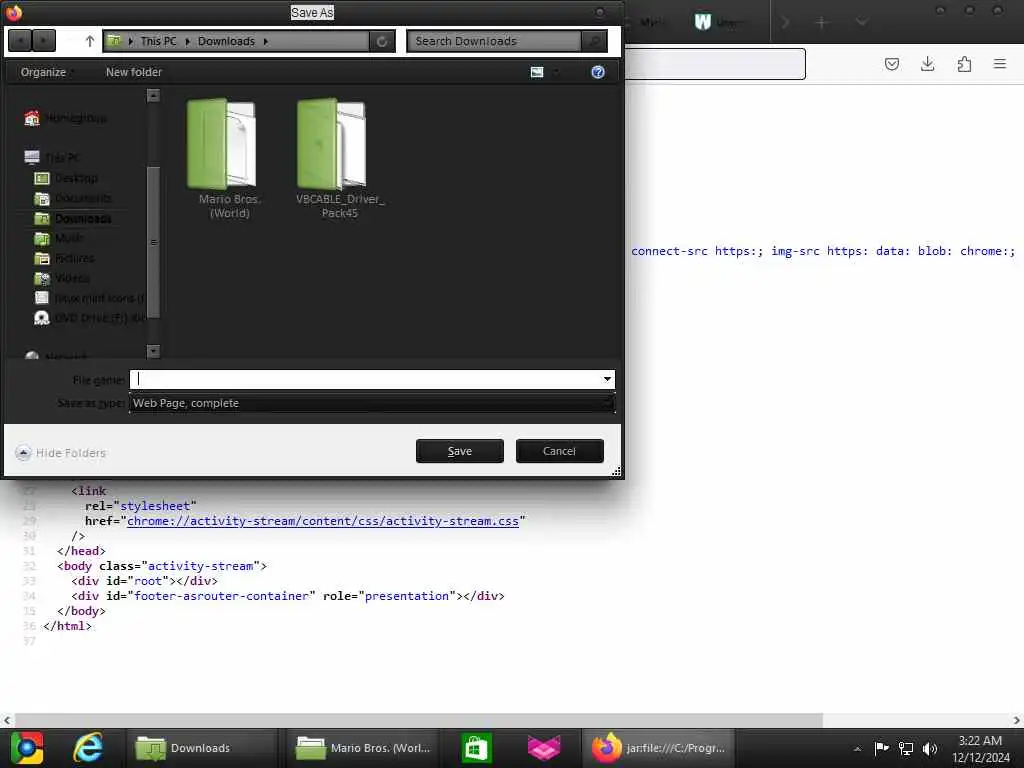Click the horizontal scrollbar left arrow

coord(7,720)
